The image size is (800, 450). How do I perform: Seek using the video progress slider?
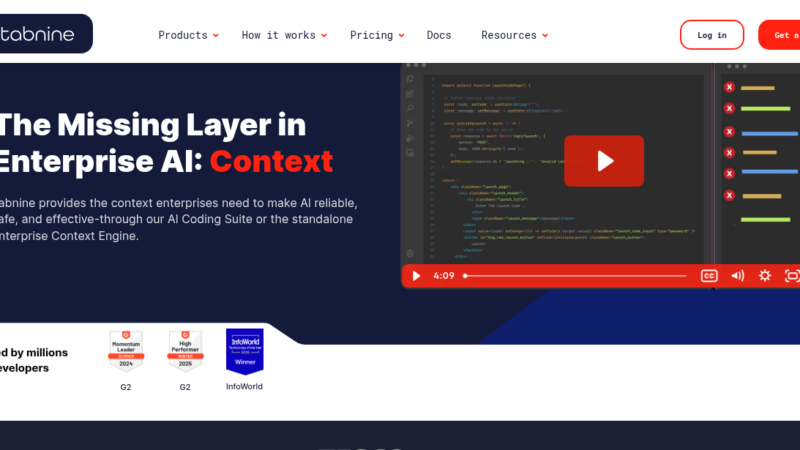pyautogui.click(x=575, y=276)
